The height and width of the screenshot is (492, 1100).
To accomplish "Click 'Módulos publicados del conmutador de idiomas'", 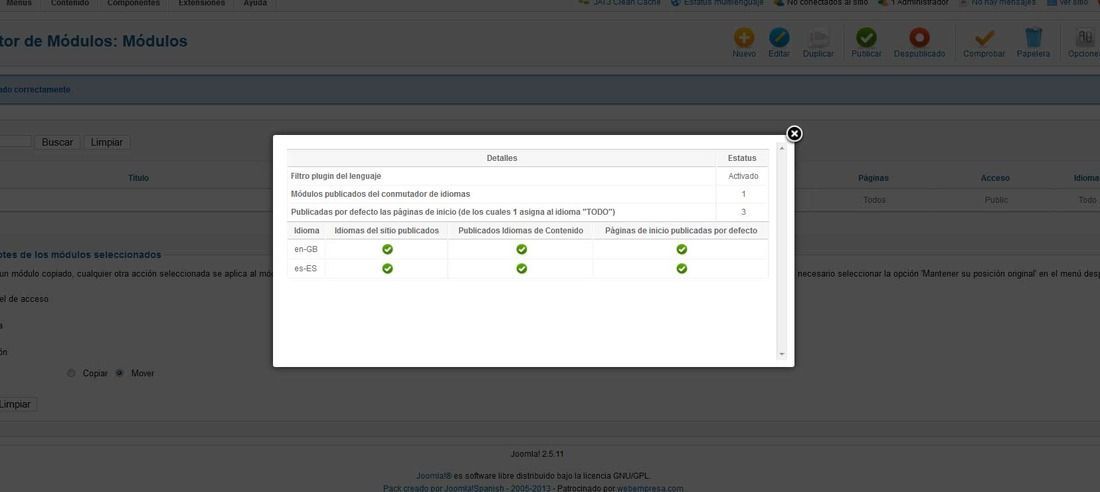I will [x=380, y=194].
